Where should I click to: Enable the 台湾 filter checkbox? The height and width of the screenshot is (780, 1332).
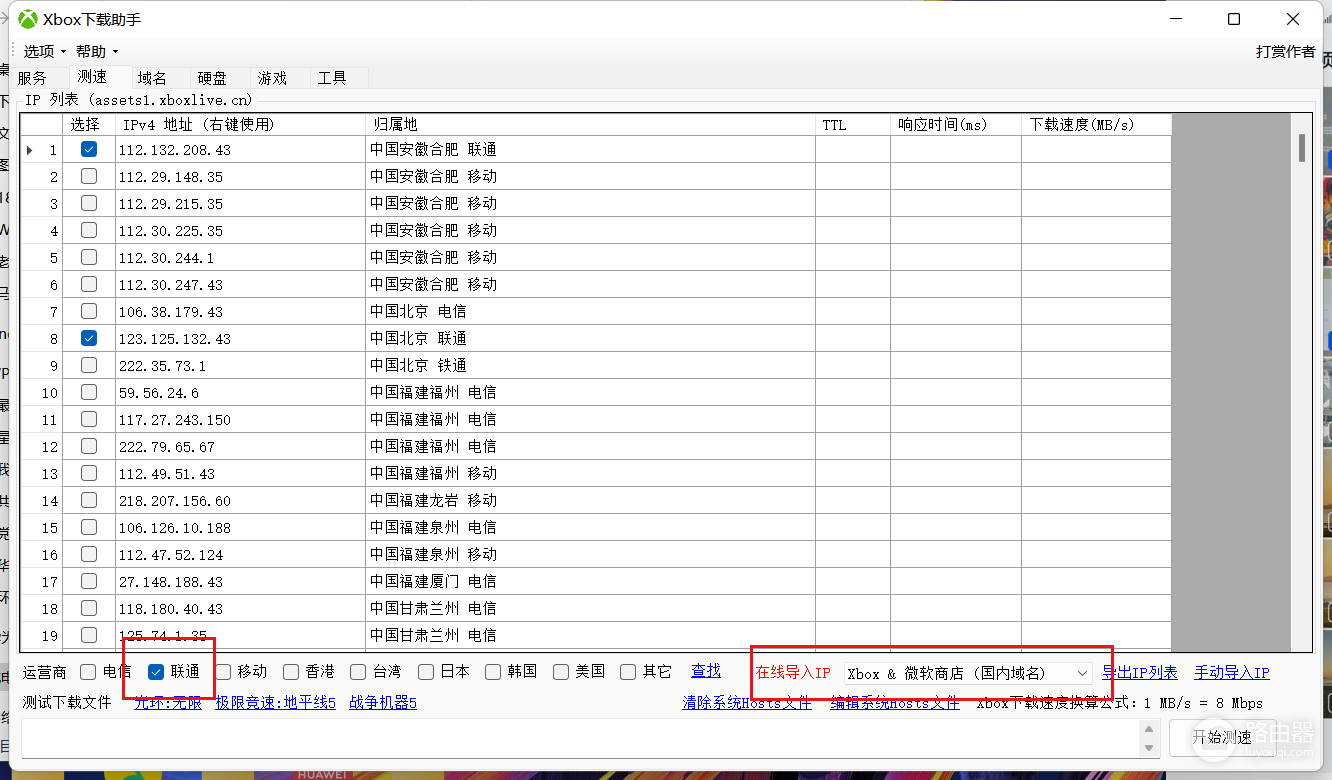tap(358, 671)
